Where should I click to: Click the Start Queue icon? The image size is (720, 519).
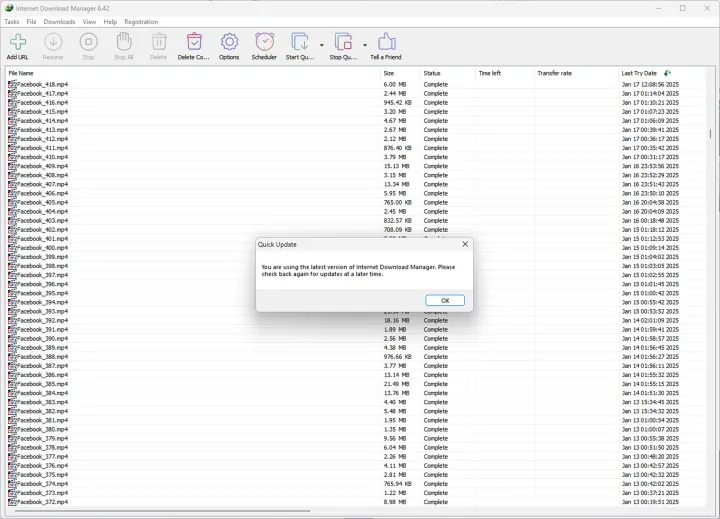tap(300, 42)
